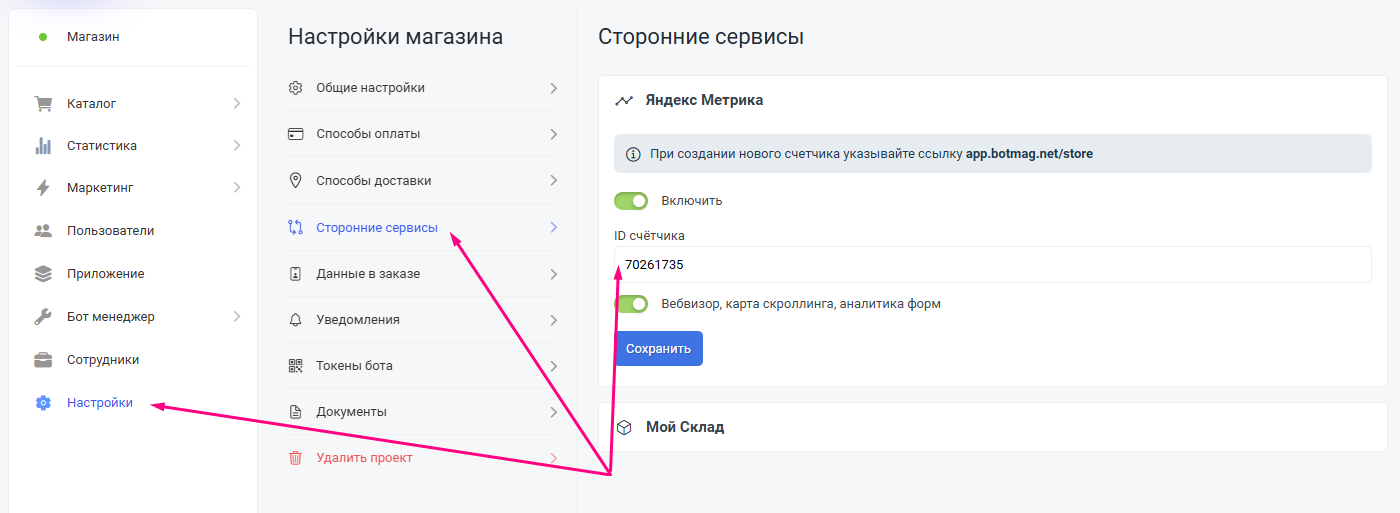
Task: Click the ID счётчика input field
Action: 990,265
